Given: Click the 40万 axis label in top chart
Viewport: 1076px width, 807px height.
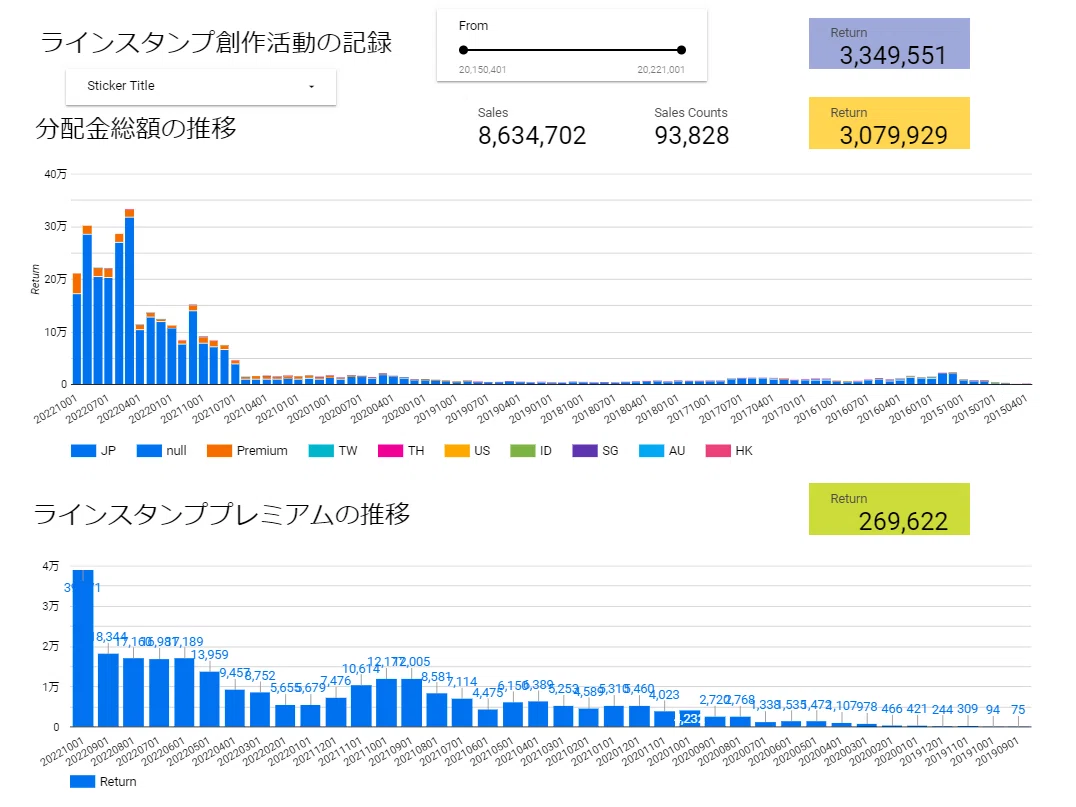Looking at the screenshot, I should (x=56, y=174).
